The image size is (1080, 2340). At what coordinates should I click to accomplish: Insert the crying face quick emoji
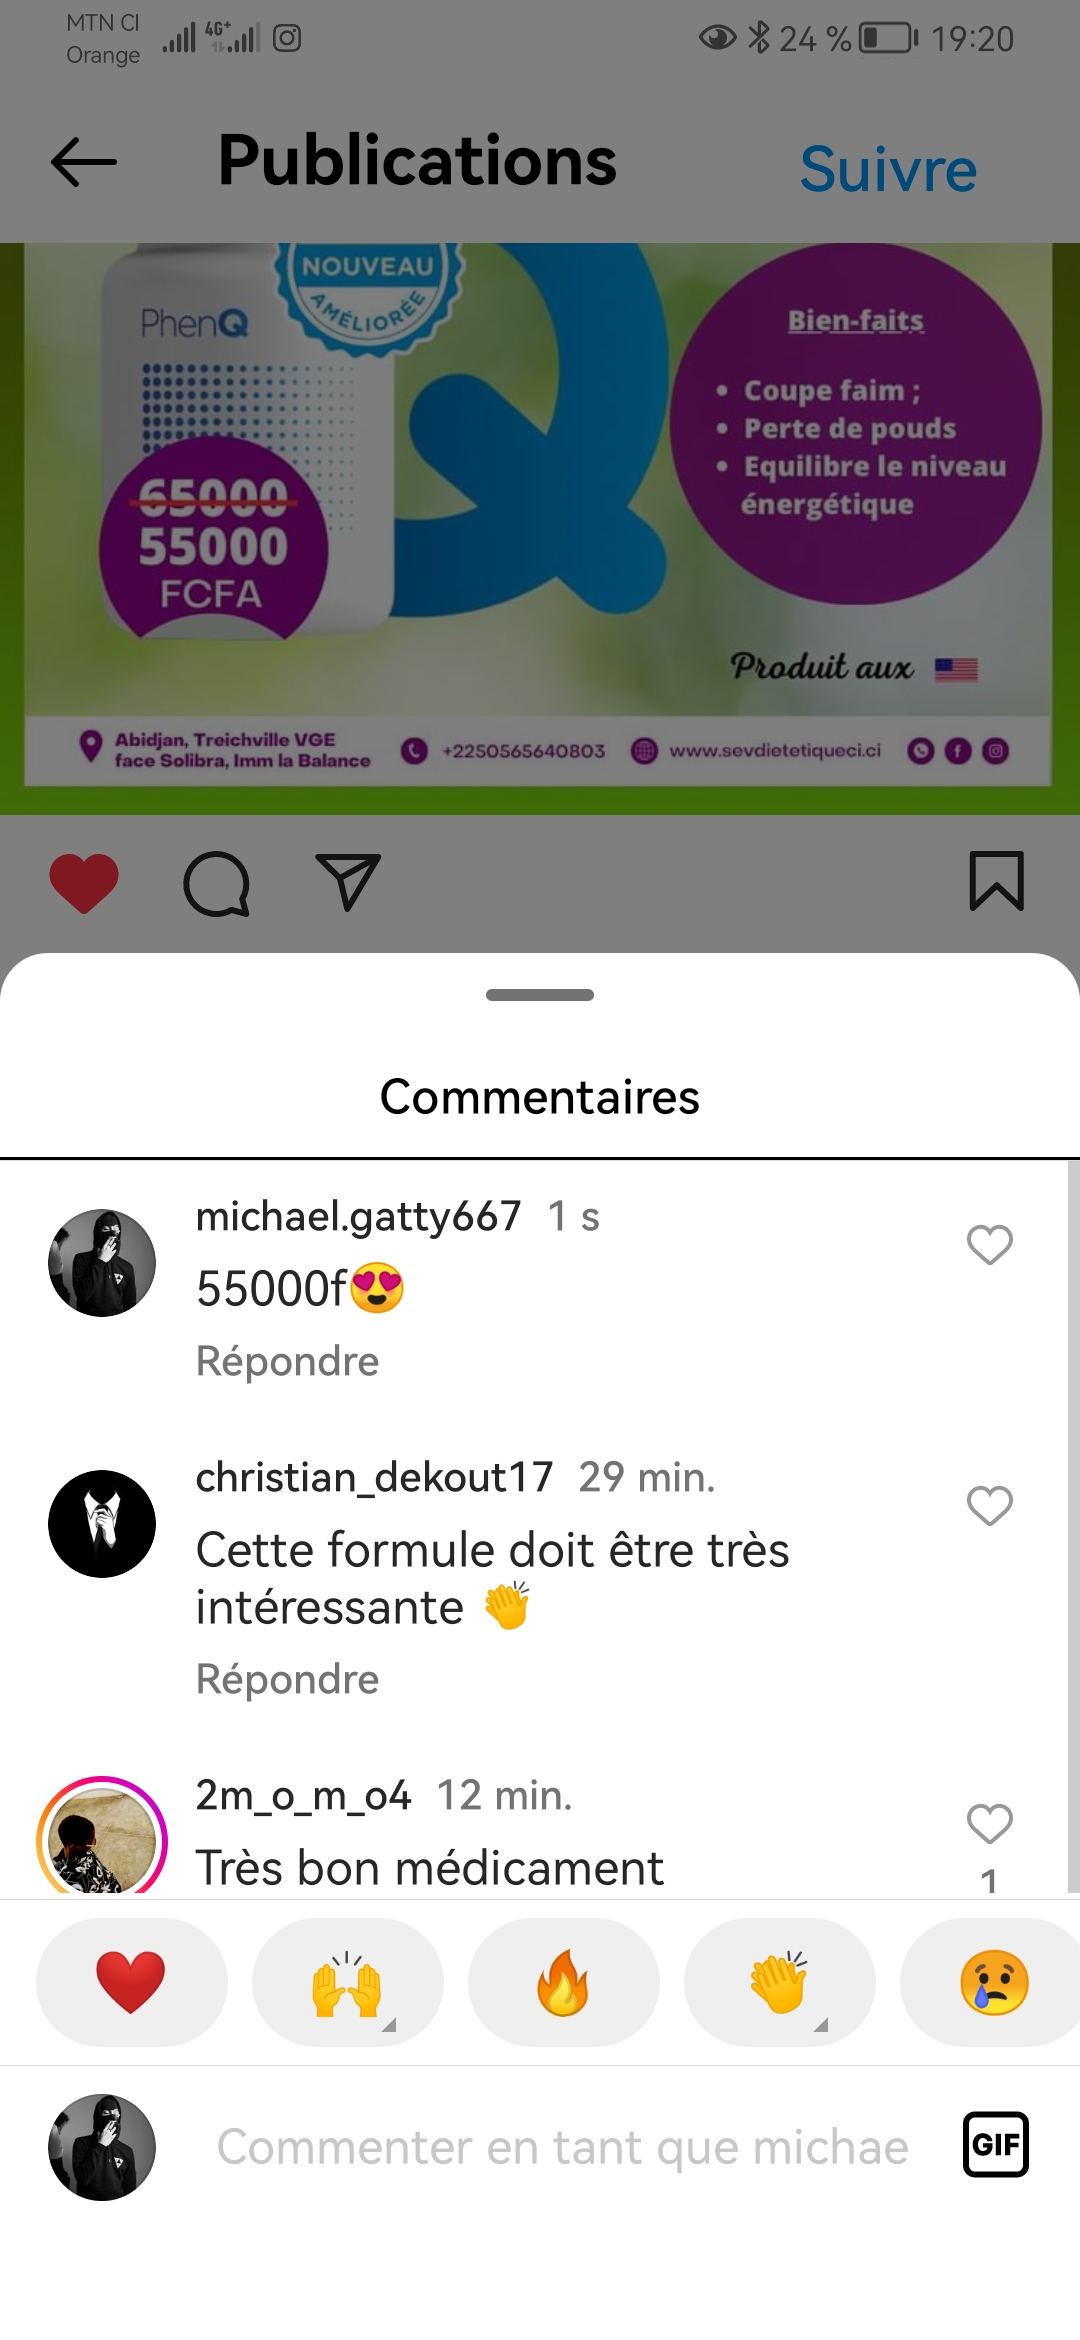993,1982
